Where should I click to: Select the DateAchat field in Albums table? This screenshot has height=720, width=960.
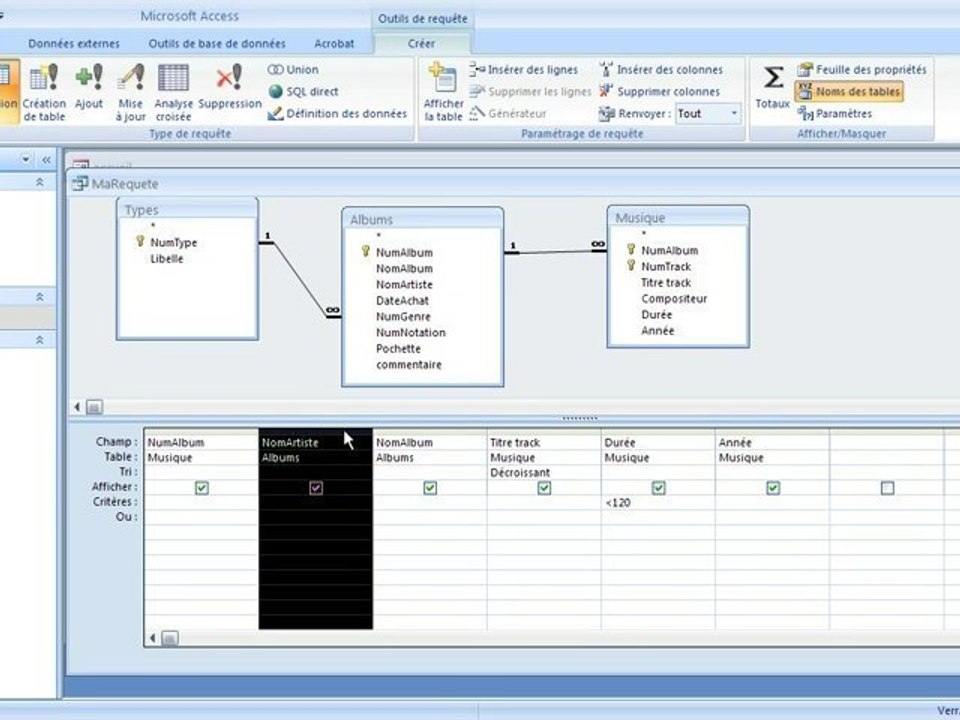coord(402,301)
